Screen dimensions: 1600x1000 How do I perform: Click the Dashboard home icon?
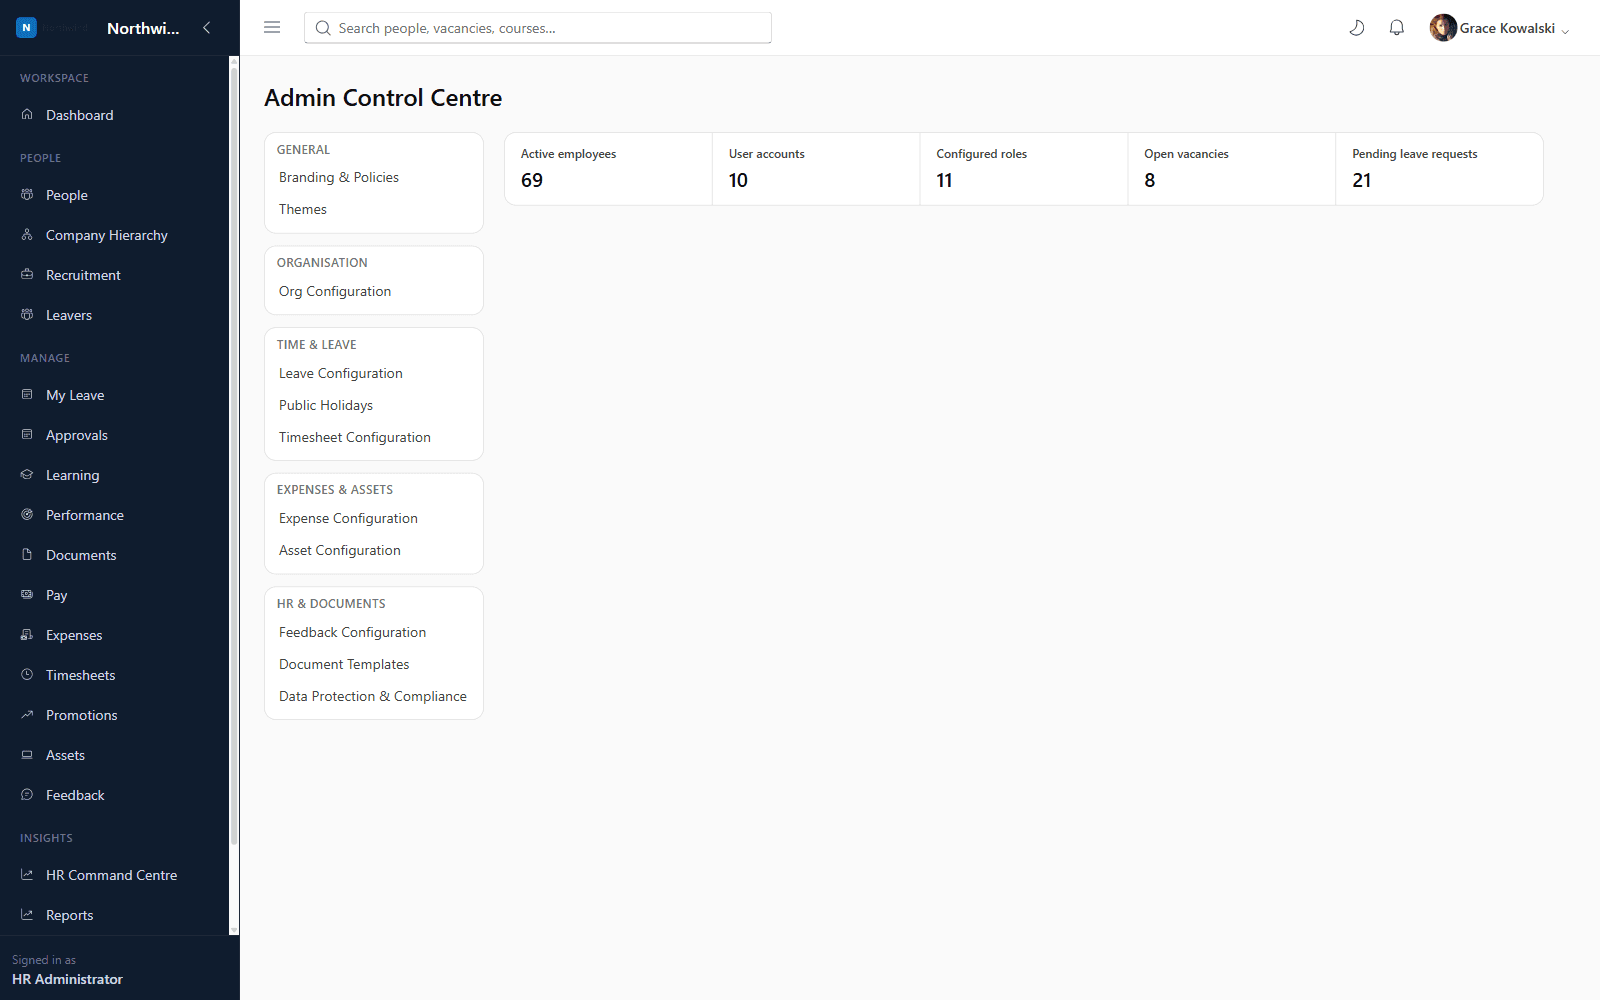click(27, 115)
